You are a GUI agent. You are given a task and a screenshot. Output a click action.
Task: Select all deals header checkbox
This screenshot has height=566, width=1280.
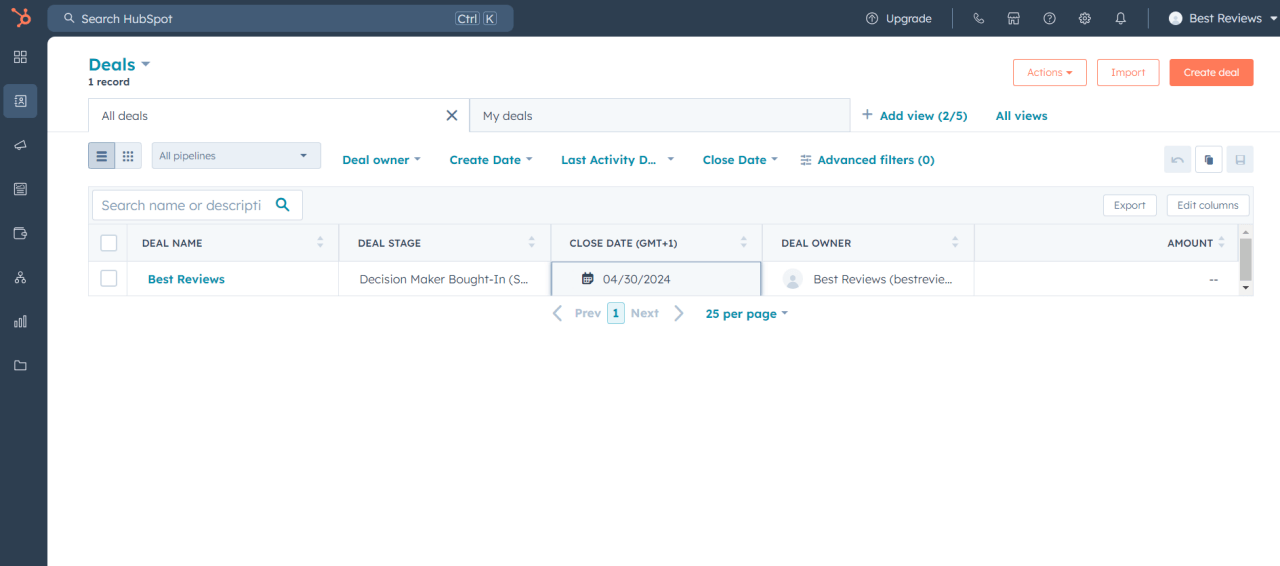[109, 243]
